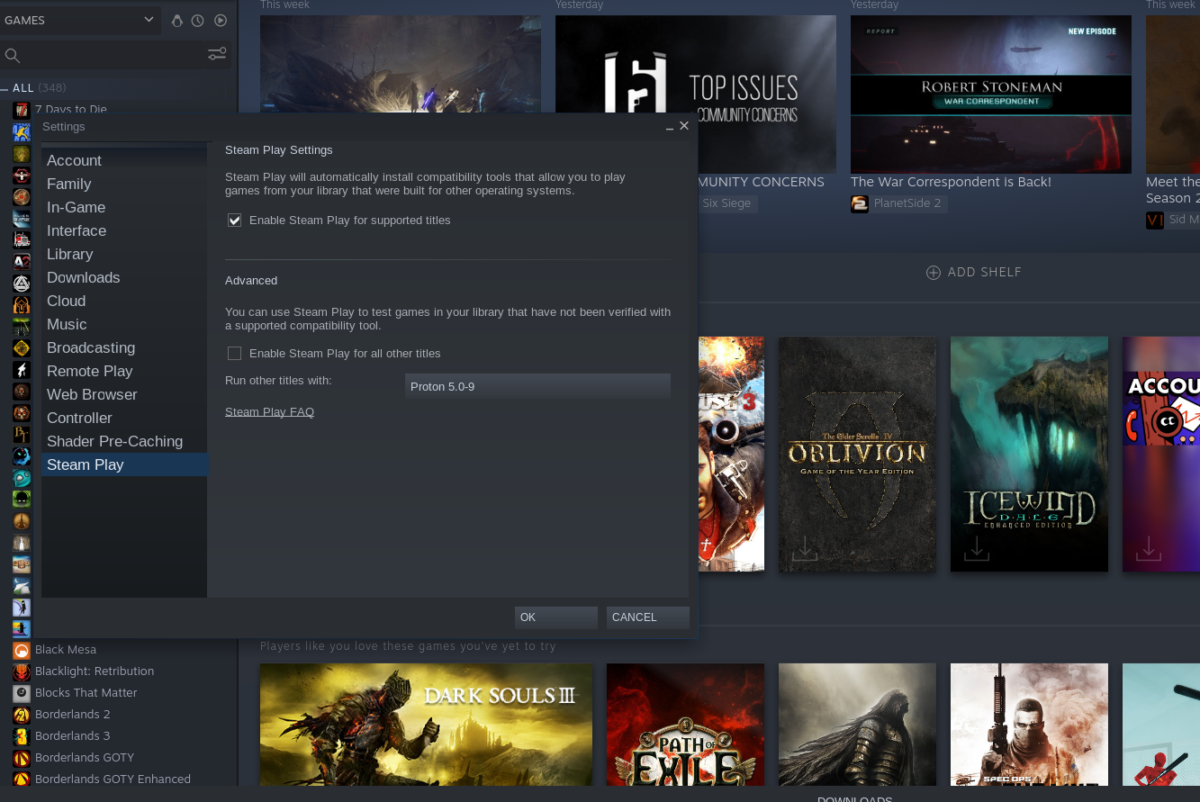Click the download arrow on Oblivion
The image size is (1200, 802).
coord(804,548)
